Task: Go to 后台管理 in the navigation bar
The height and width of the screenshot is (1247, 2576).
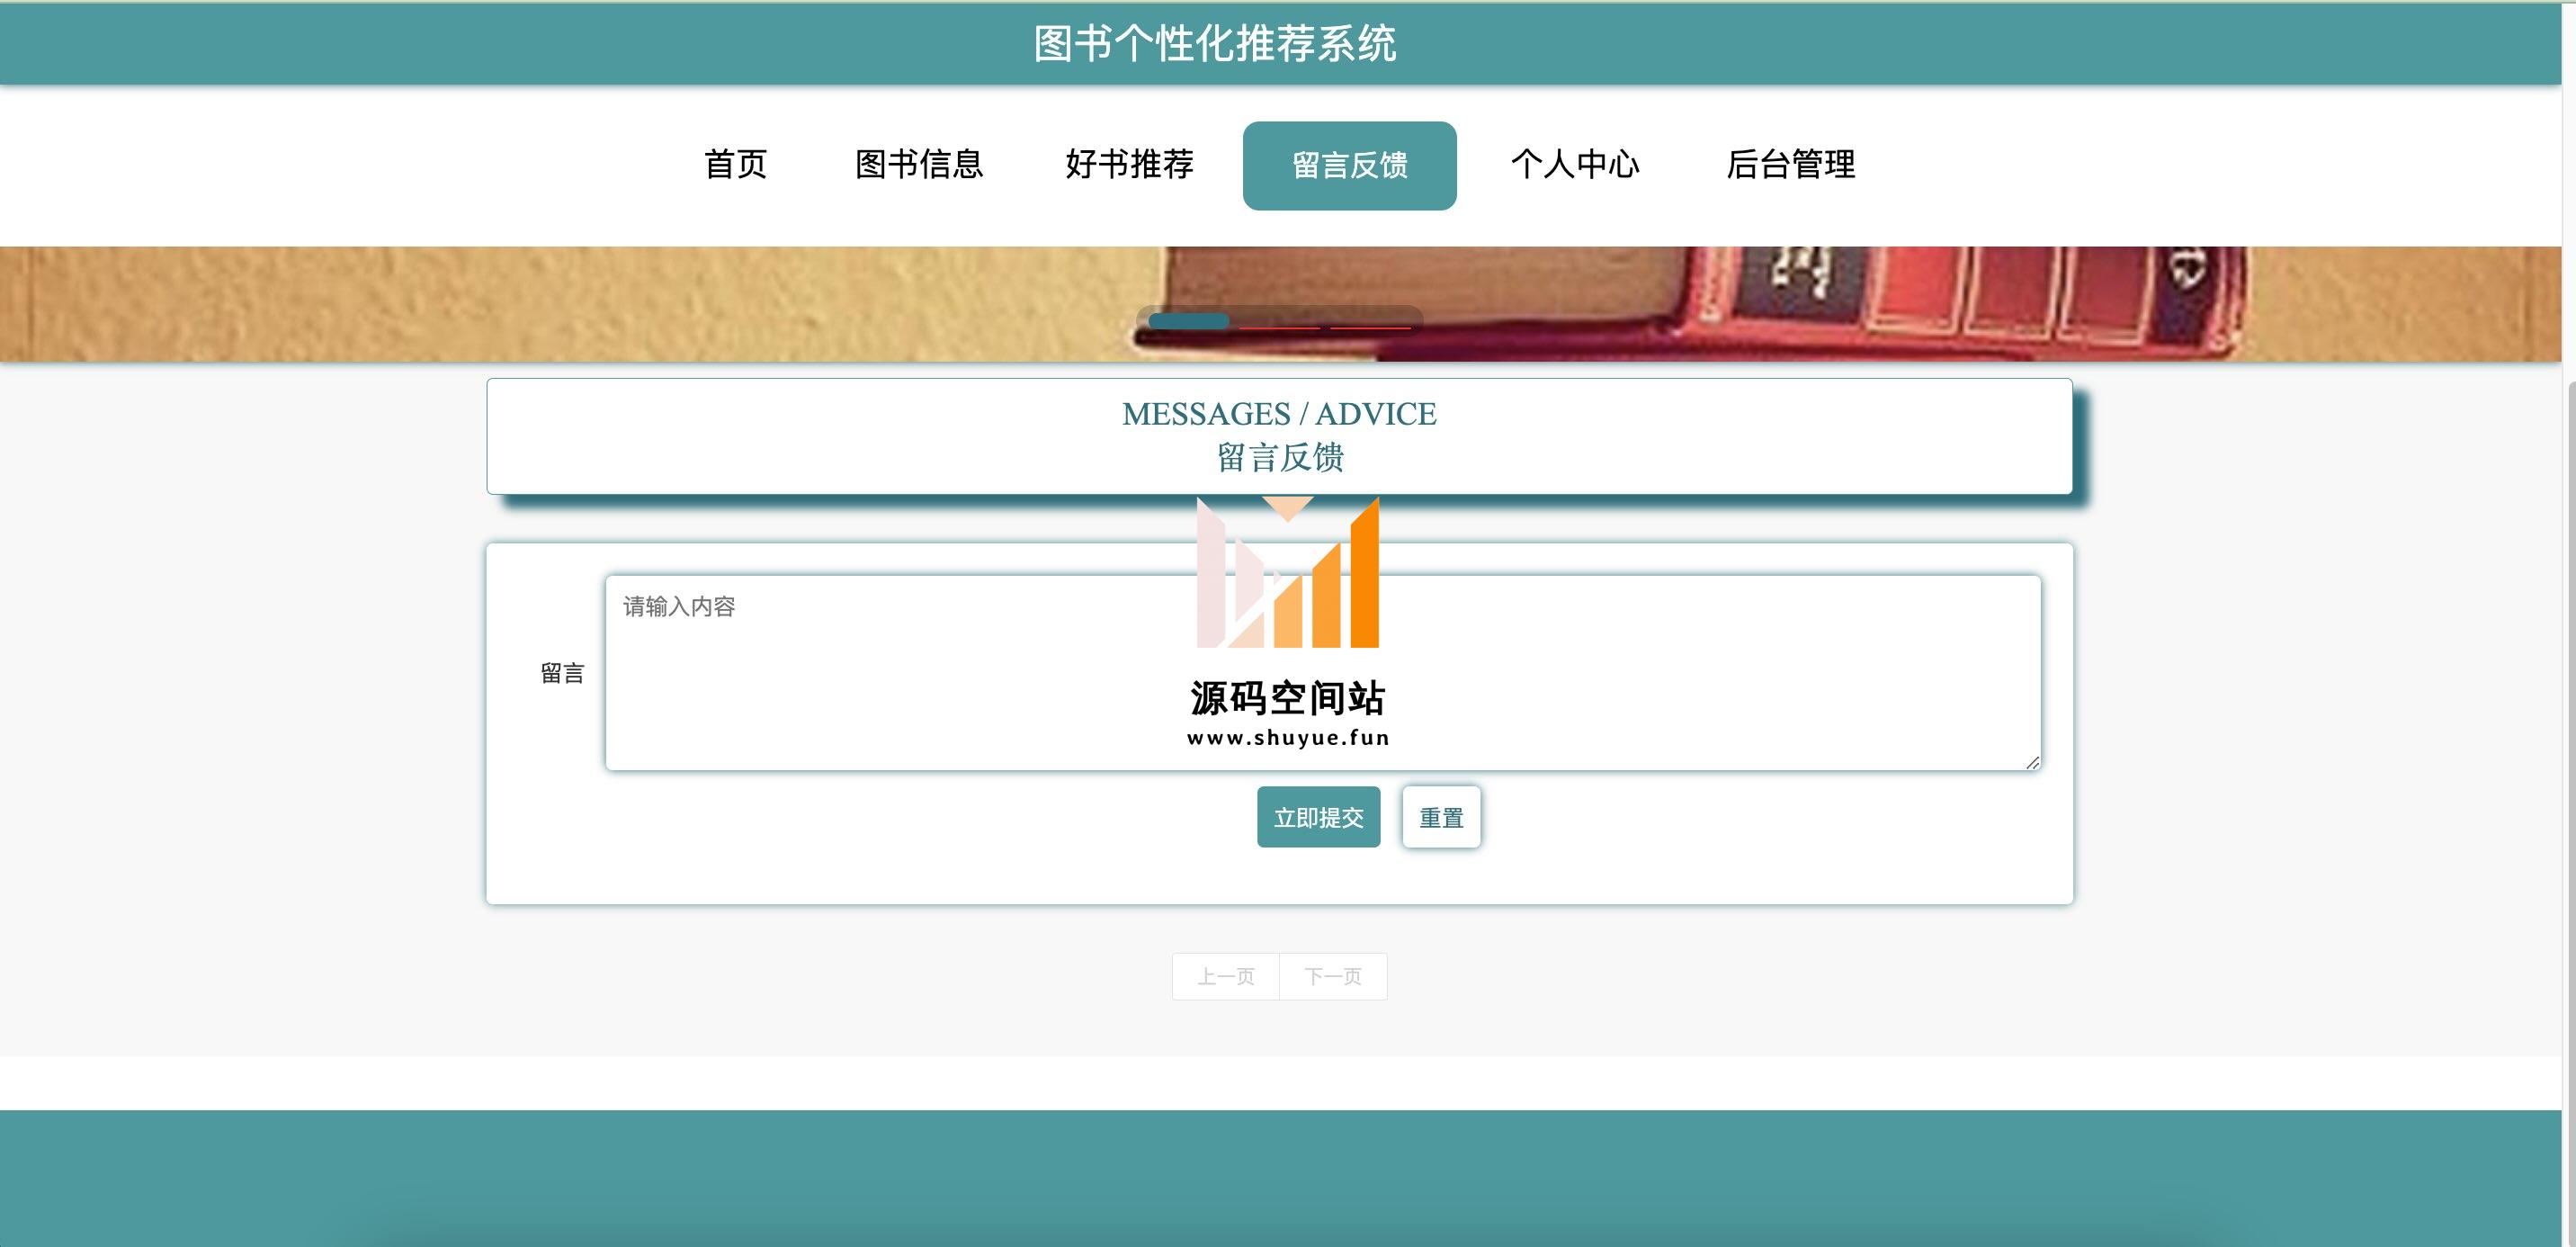Action: click(1791, 165)
